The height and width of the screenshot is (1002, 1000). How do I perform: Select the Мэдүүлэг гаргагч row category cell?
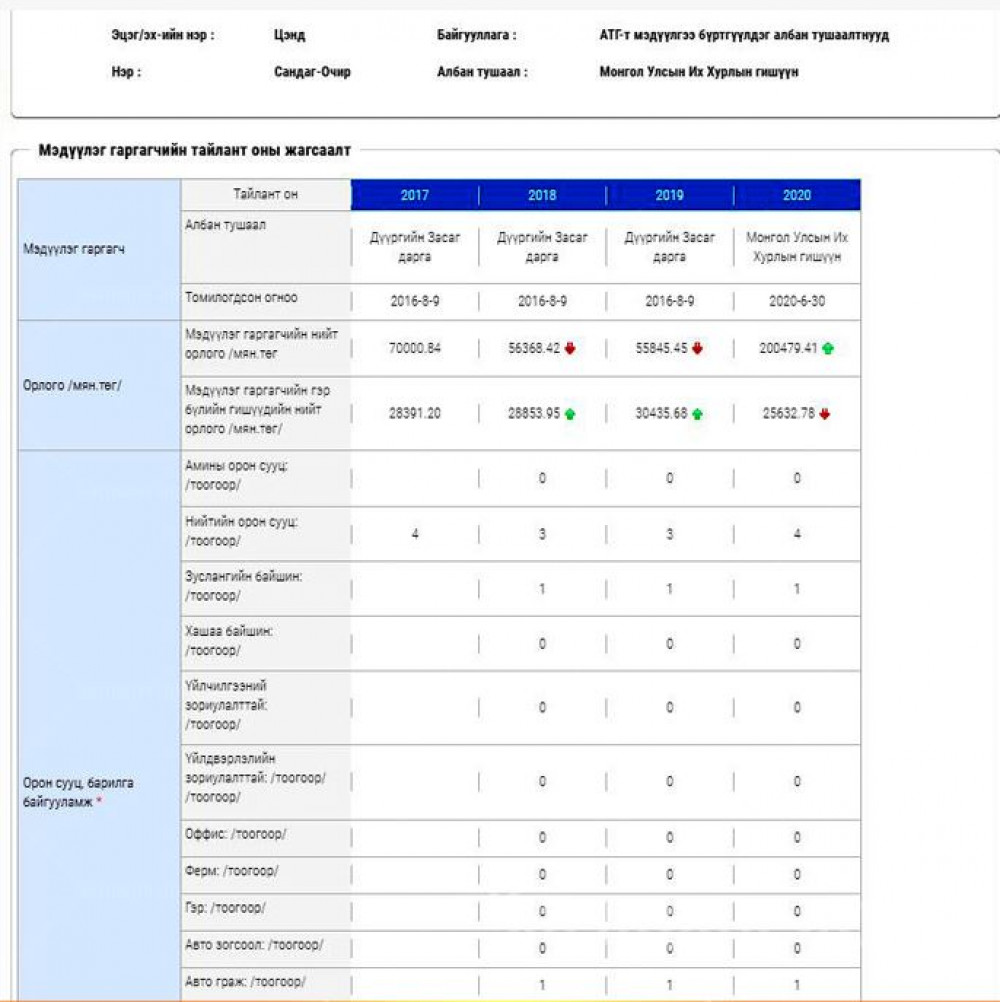(x=99, y=249)
